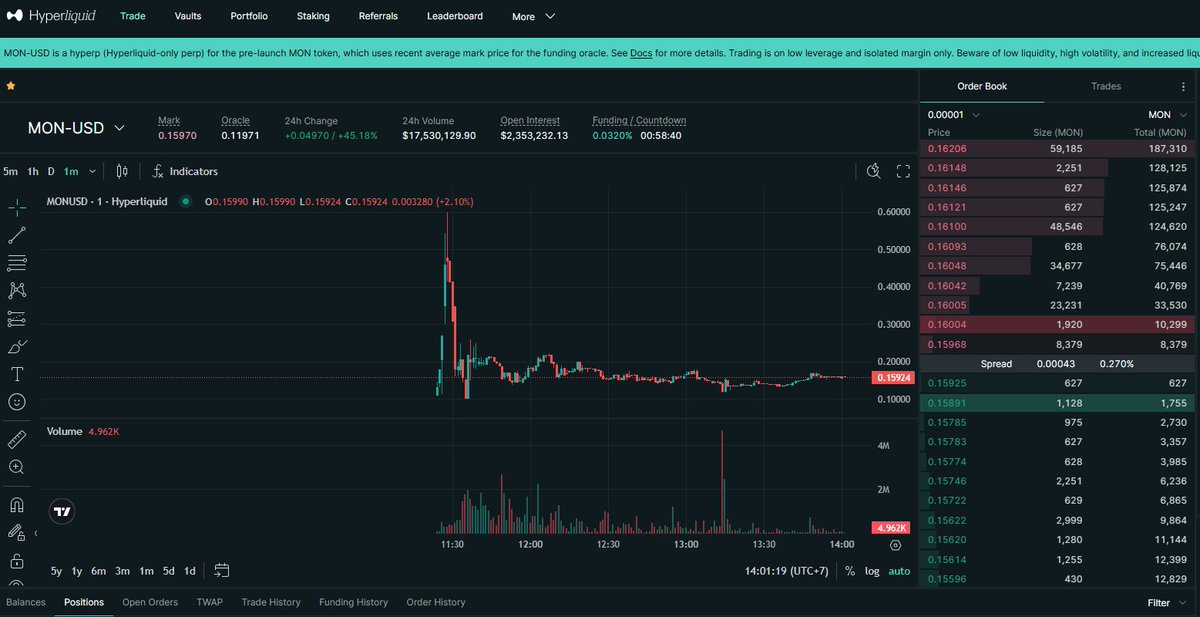Switch to the Open Orders tab
1200x617 pixels.
coord(150,602)
